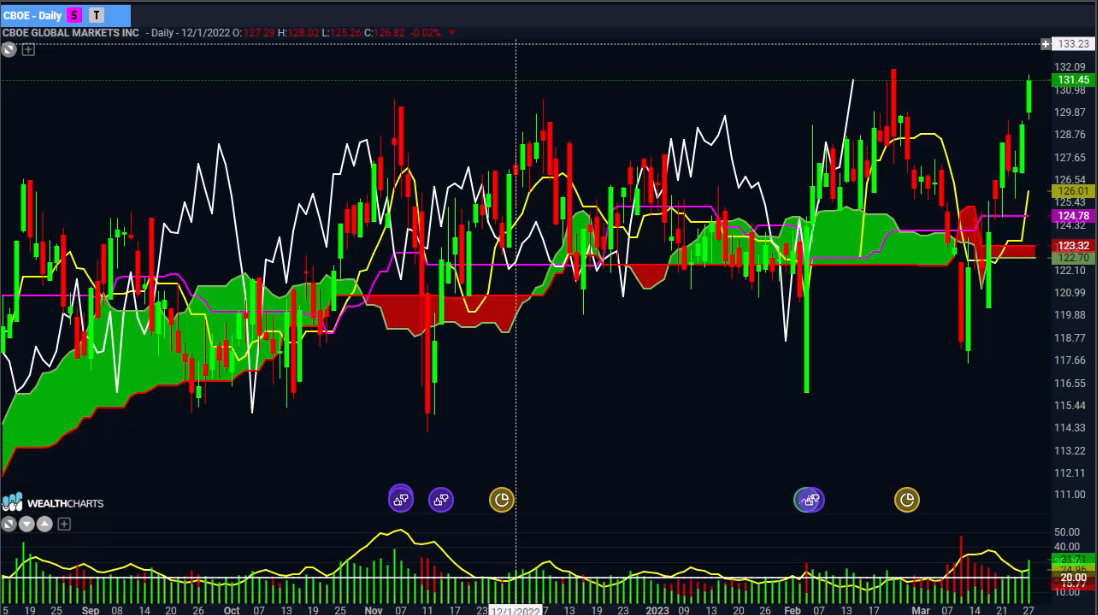Click the 111.00 price axis label
This screenshot has height=615, width=1098.
(1069, 495)
